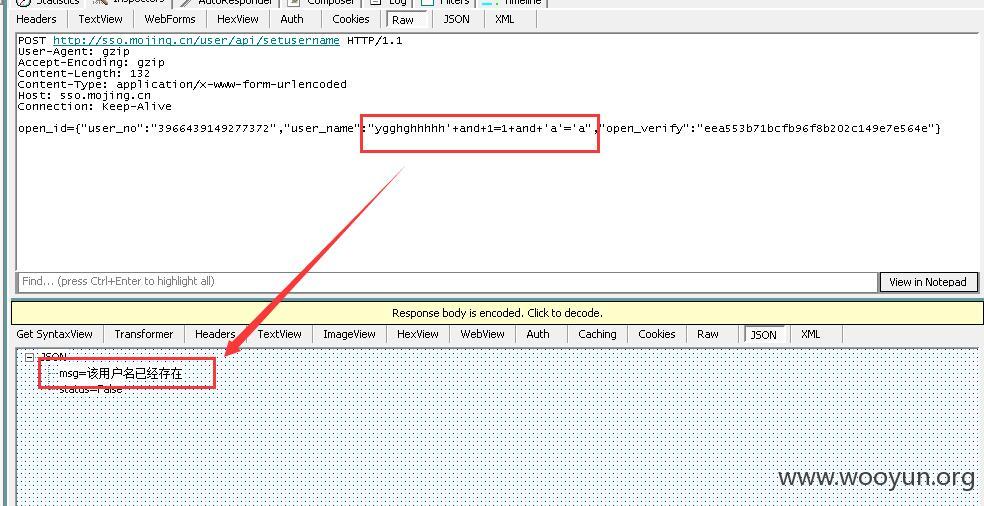984x506 pixels.
Task: Select the msg=该用户名已经存在 tree row
Action: point(120,374)
